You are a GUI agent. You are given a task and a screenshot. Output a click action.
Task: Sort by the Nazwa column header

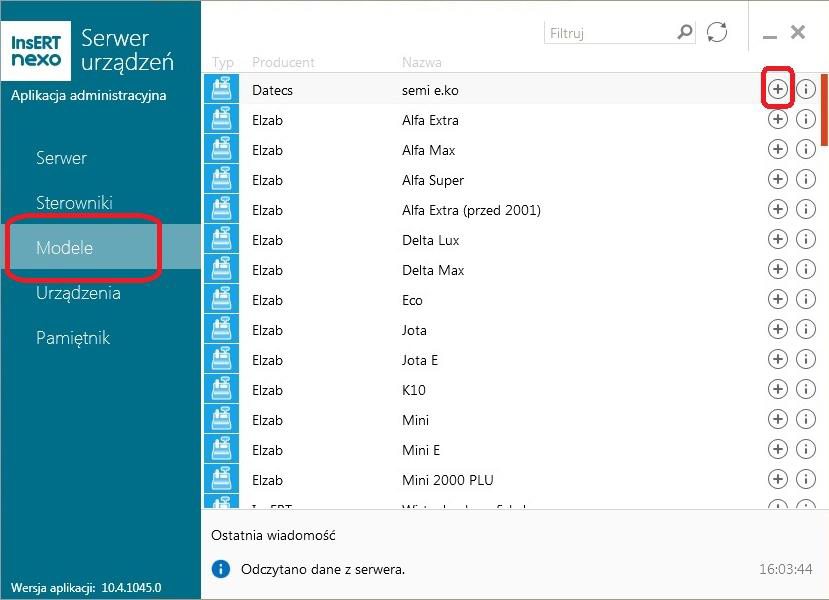click(421, 62)
